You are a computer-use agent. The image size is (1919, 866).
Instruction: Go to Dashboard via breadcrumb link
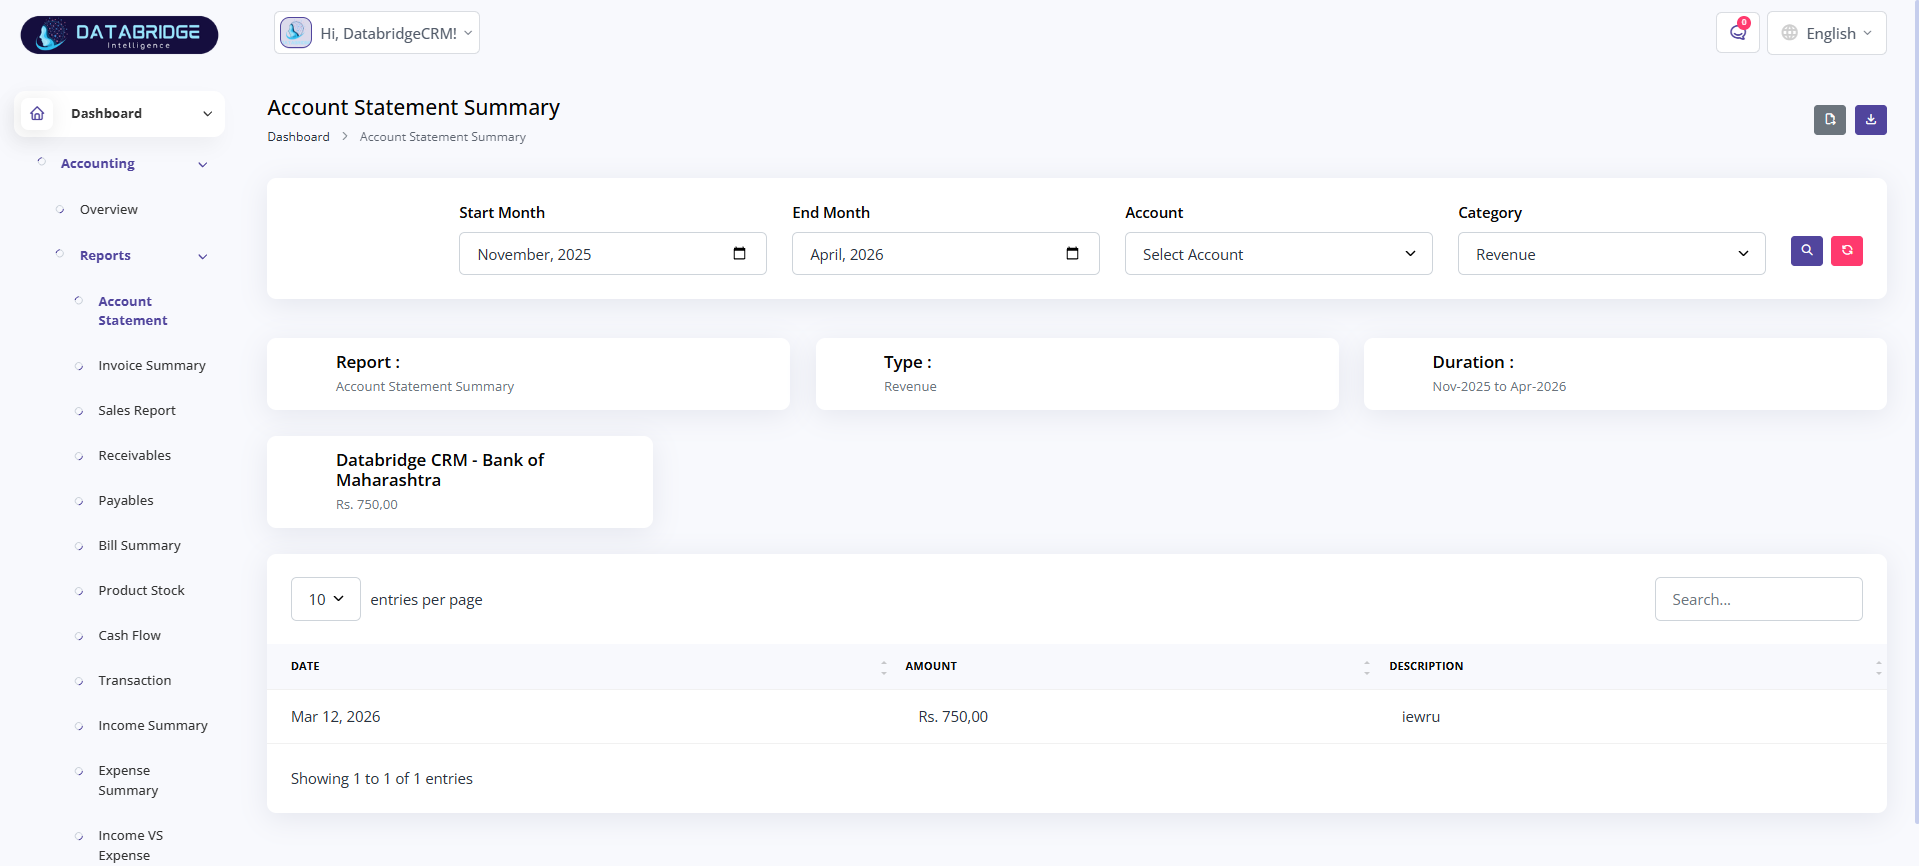298,137
